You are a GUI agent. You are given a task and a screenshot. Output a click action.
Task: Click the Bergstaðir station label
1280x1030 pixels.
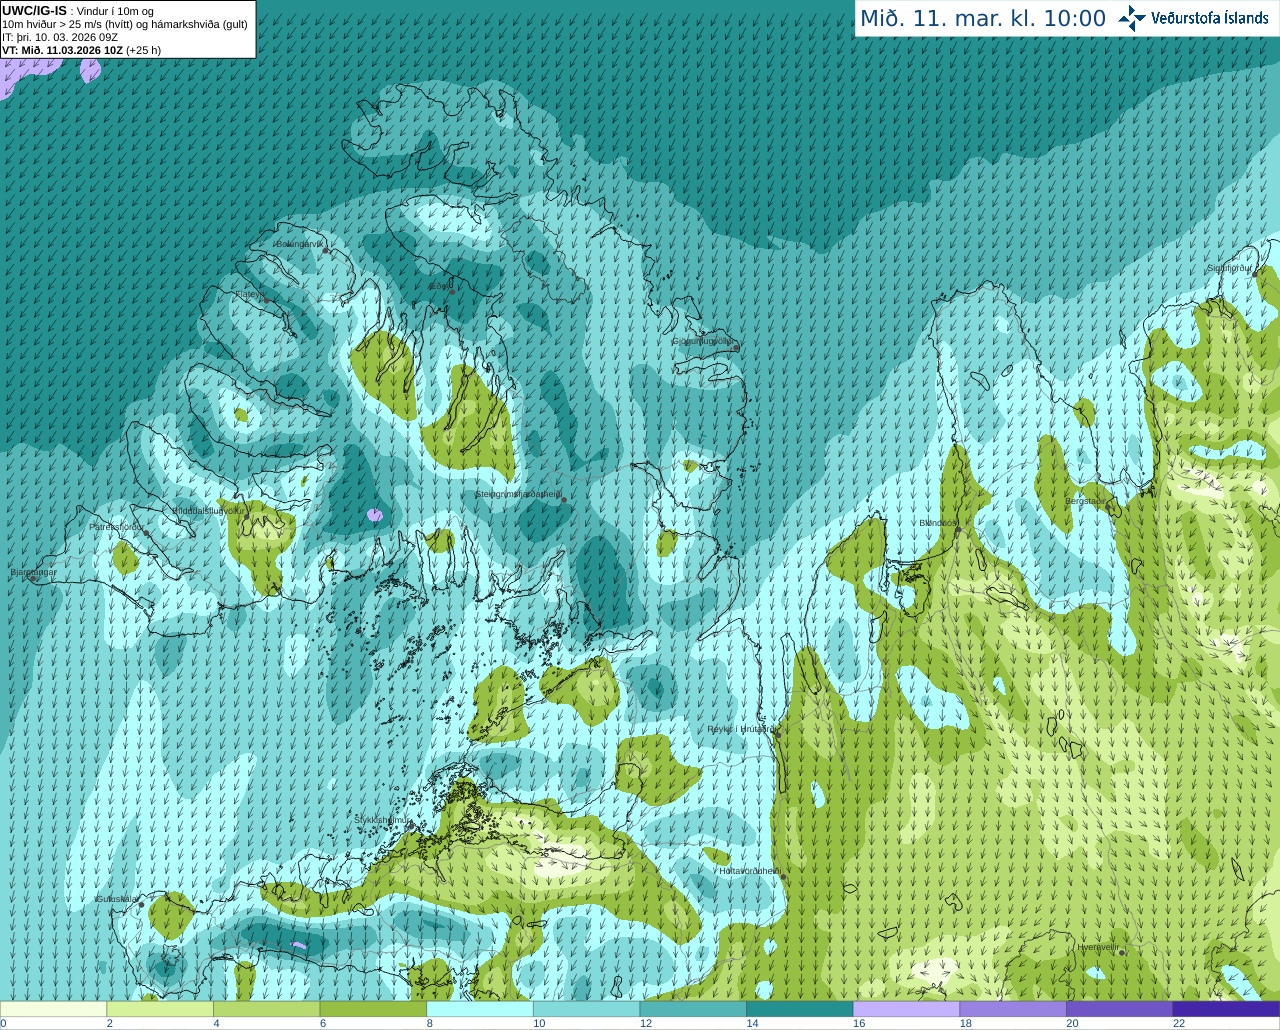[1087, 501]
